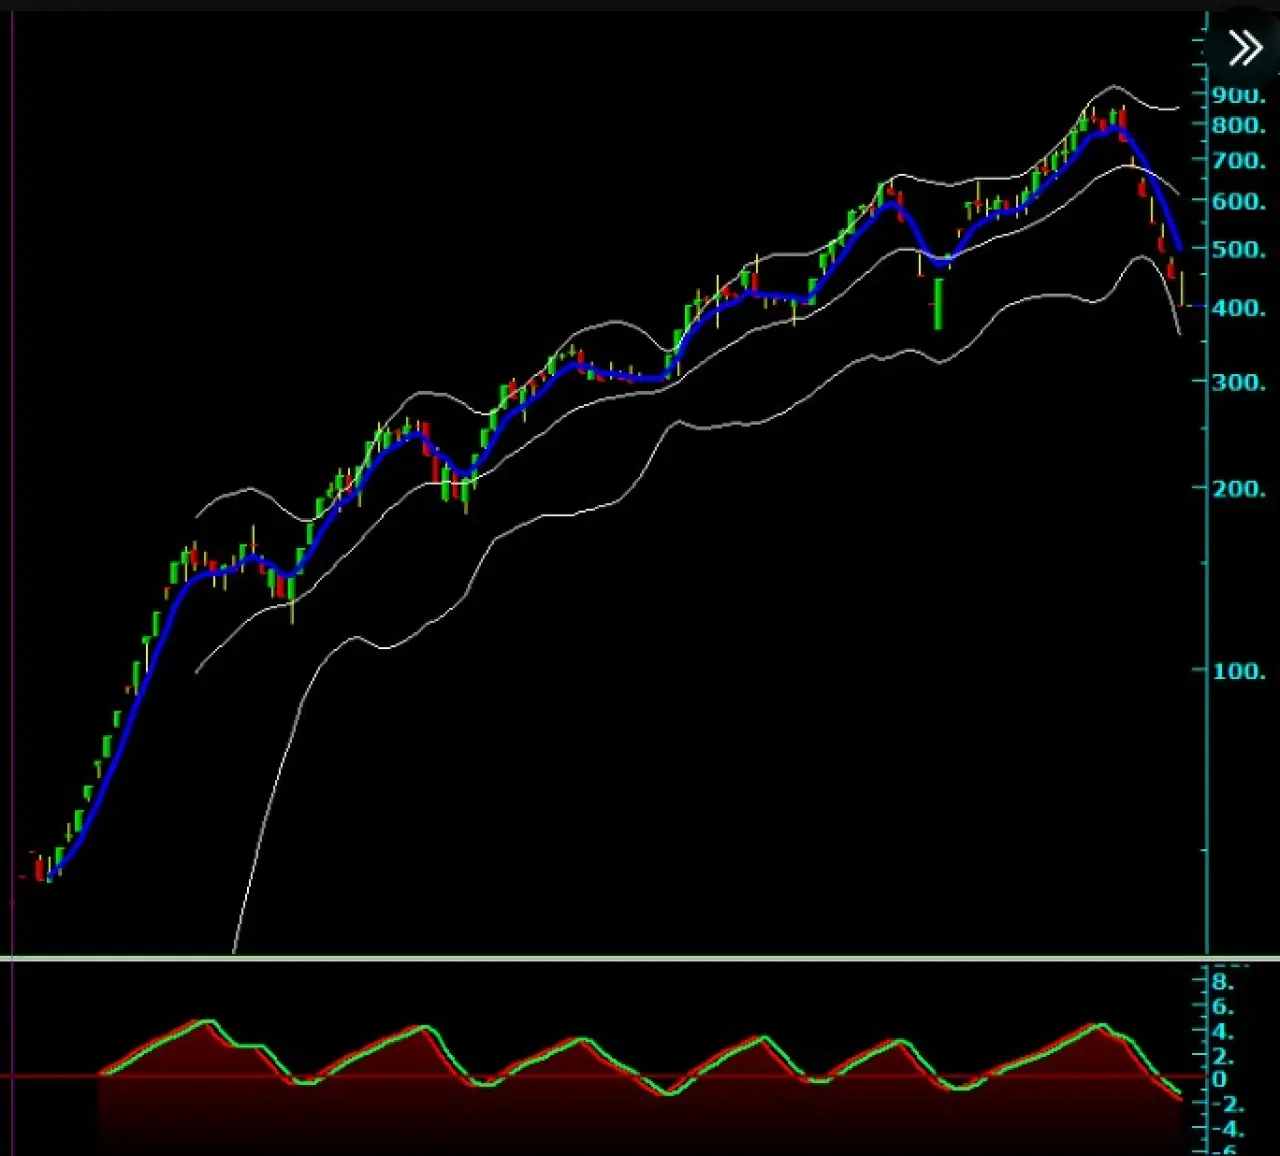This screenshot has height=1156, width=1280.
Task: Click the 400 price axis label
Action: click(1238, 308)
